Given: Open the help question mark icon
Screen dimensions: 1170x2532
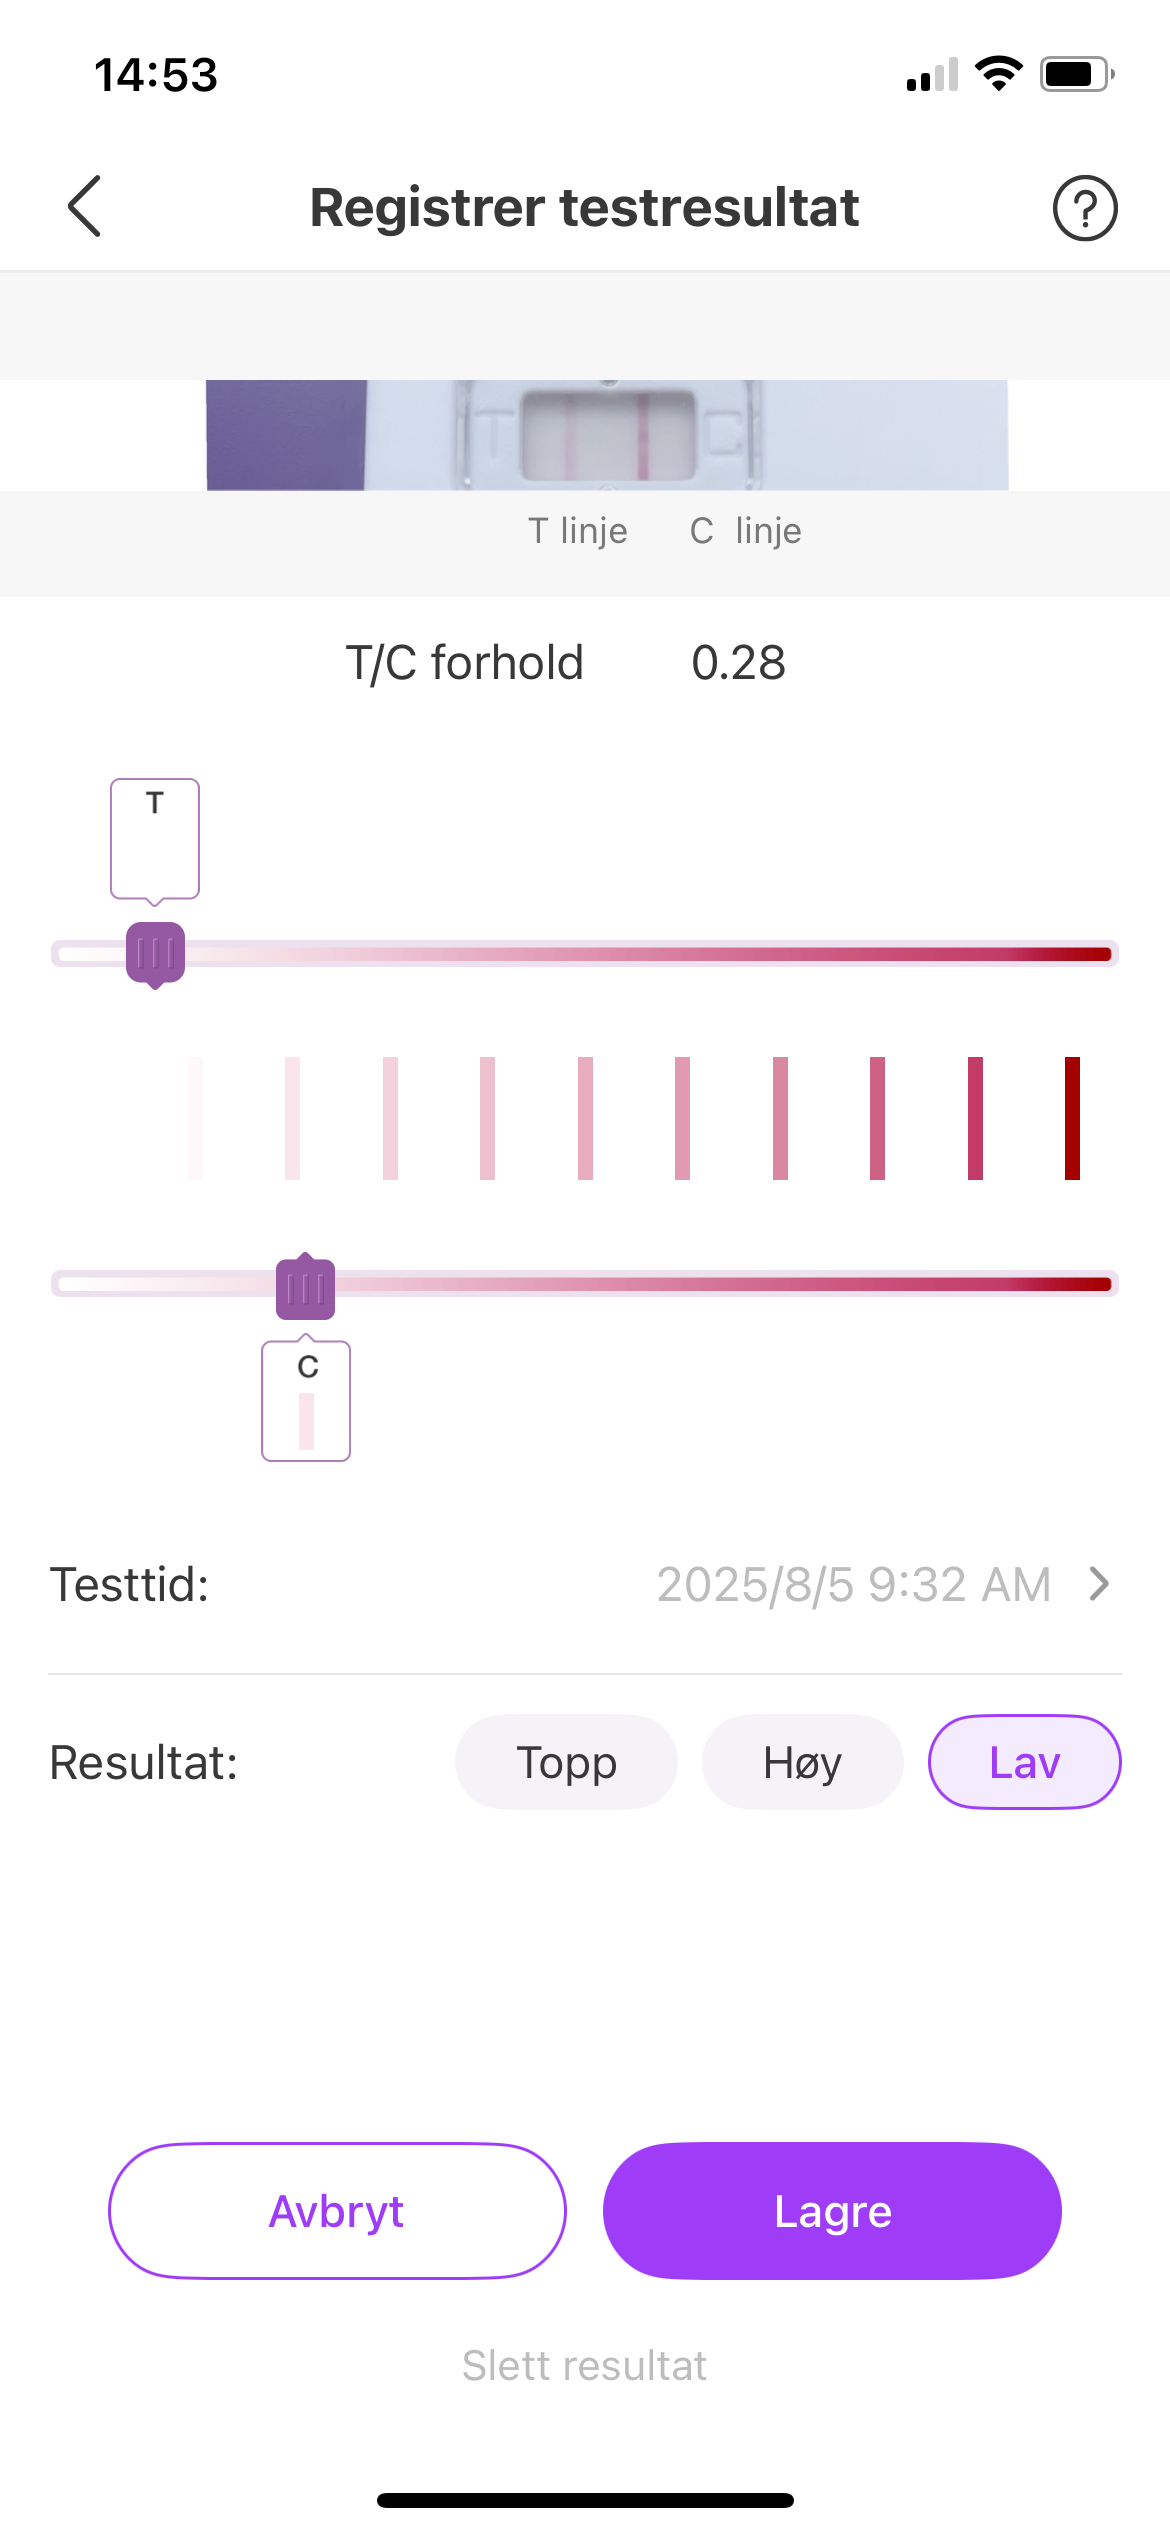Looking at the screenshot, I should 1084,208.
